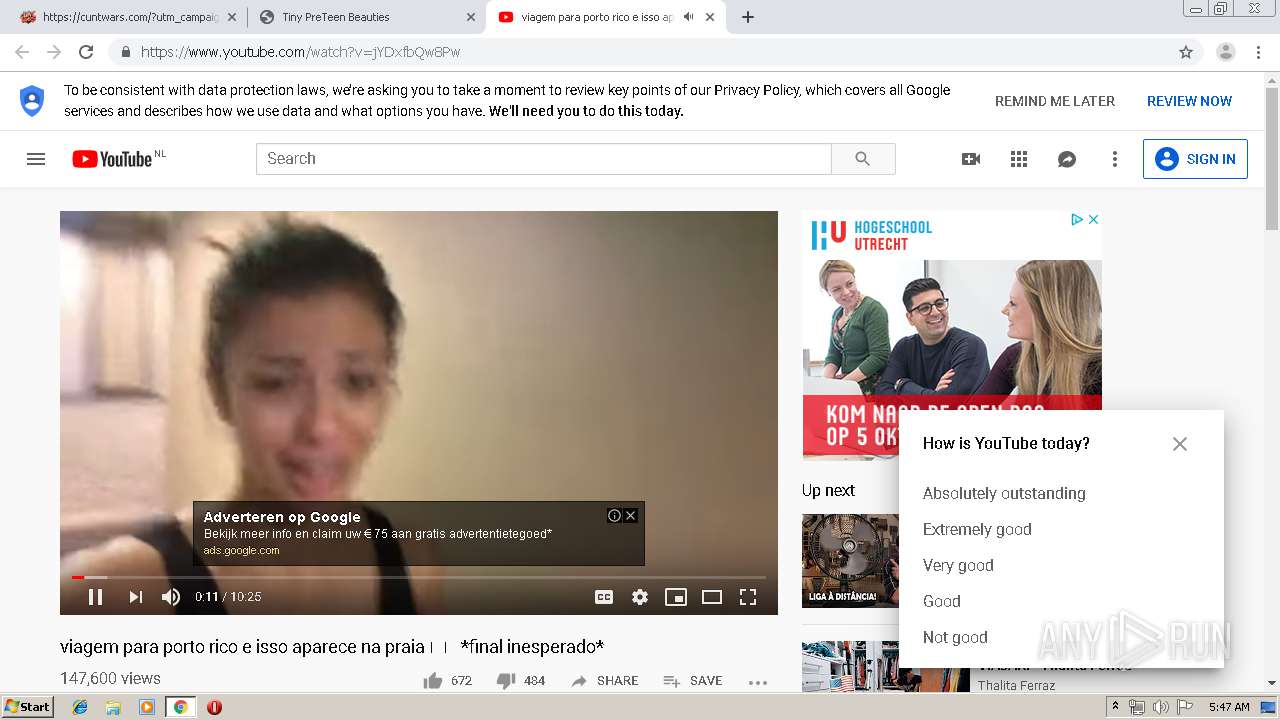Open Windows Media Player taskbar icon
1280x720 pixels.
147,707
